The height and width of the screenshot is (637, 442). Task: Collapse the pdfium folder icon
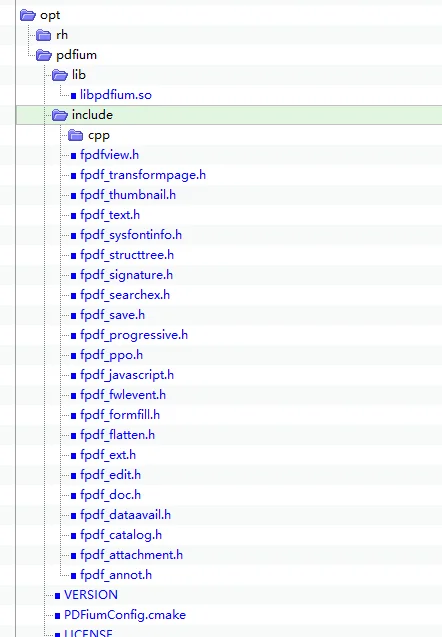click(x=43, y=55)
